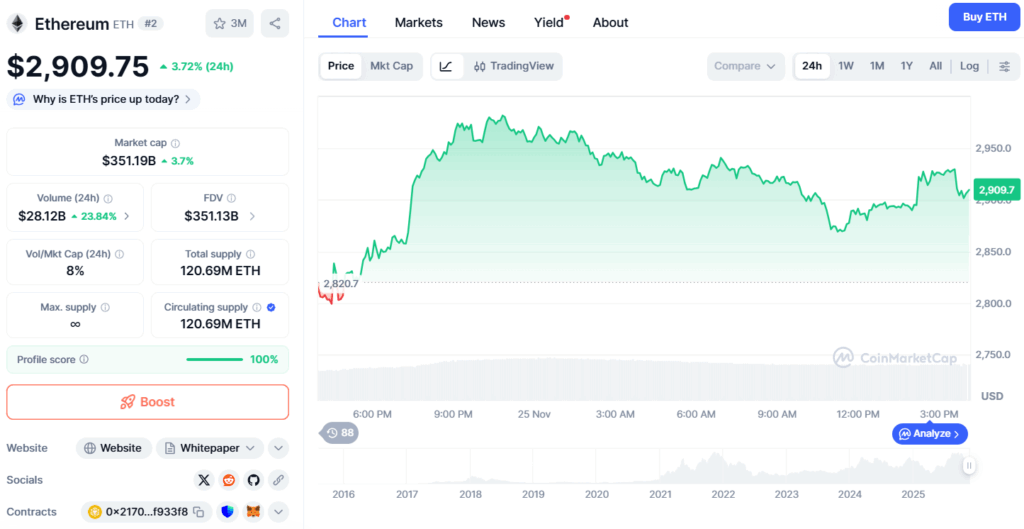The width and height of the screenshot is (1024, 529).
Task: Click the share icon next to watchlist star
Action: click(275, 24)
